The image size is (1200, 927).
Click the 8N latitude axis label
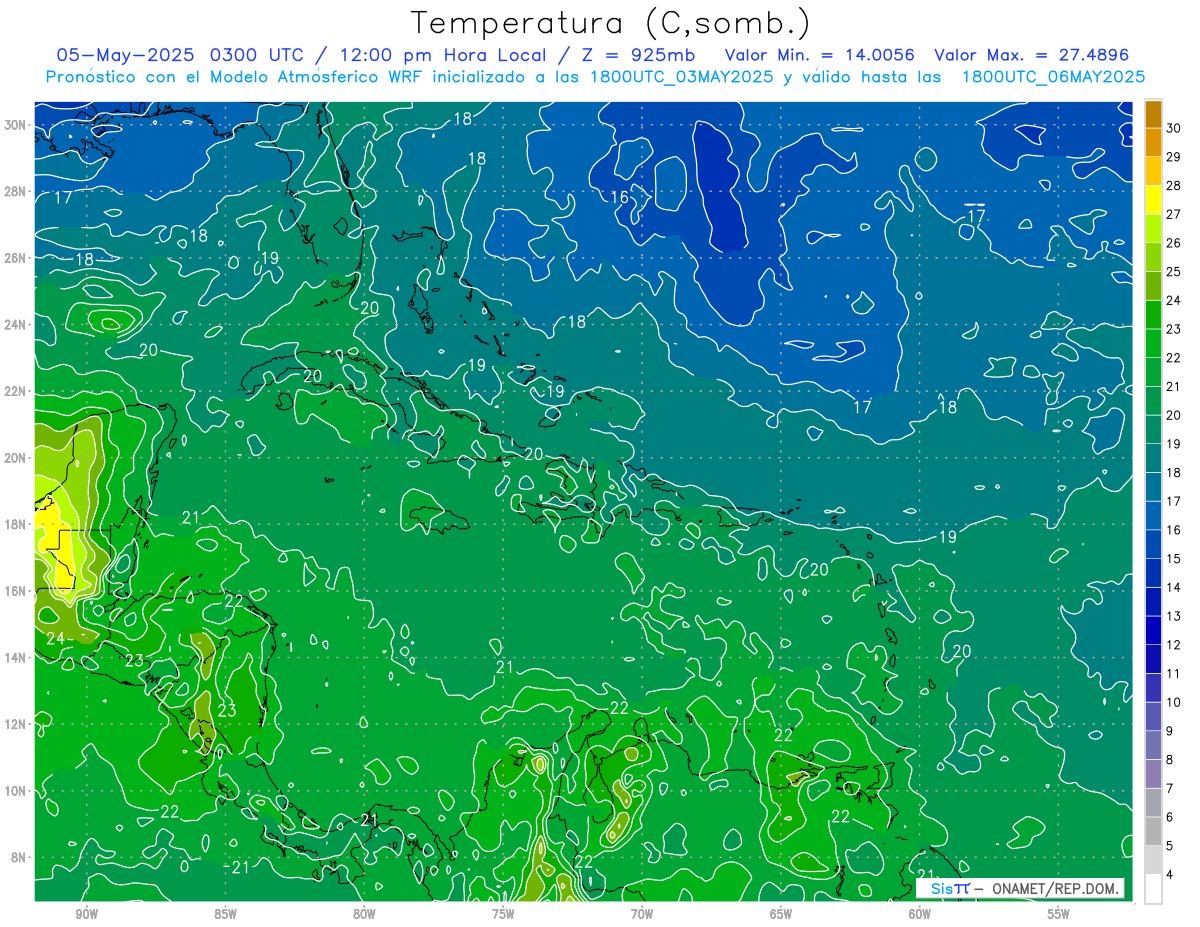(x=20, y=857)
